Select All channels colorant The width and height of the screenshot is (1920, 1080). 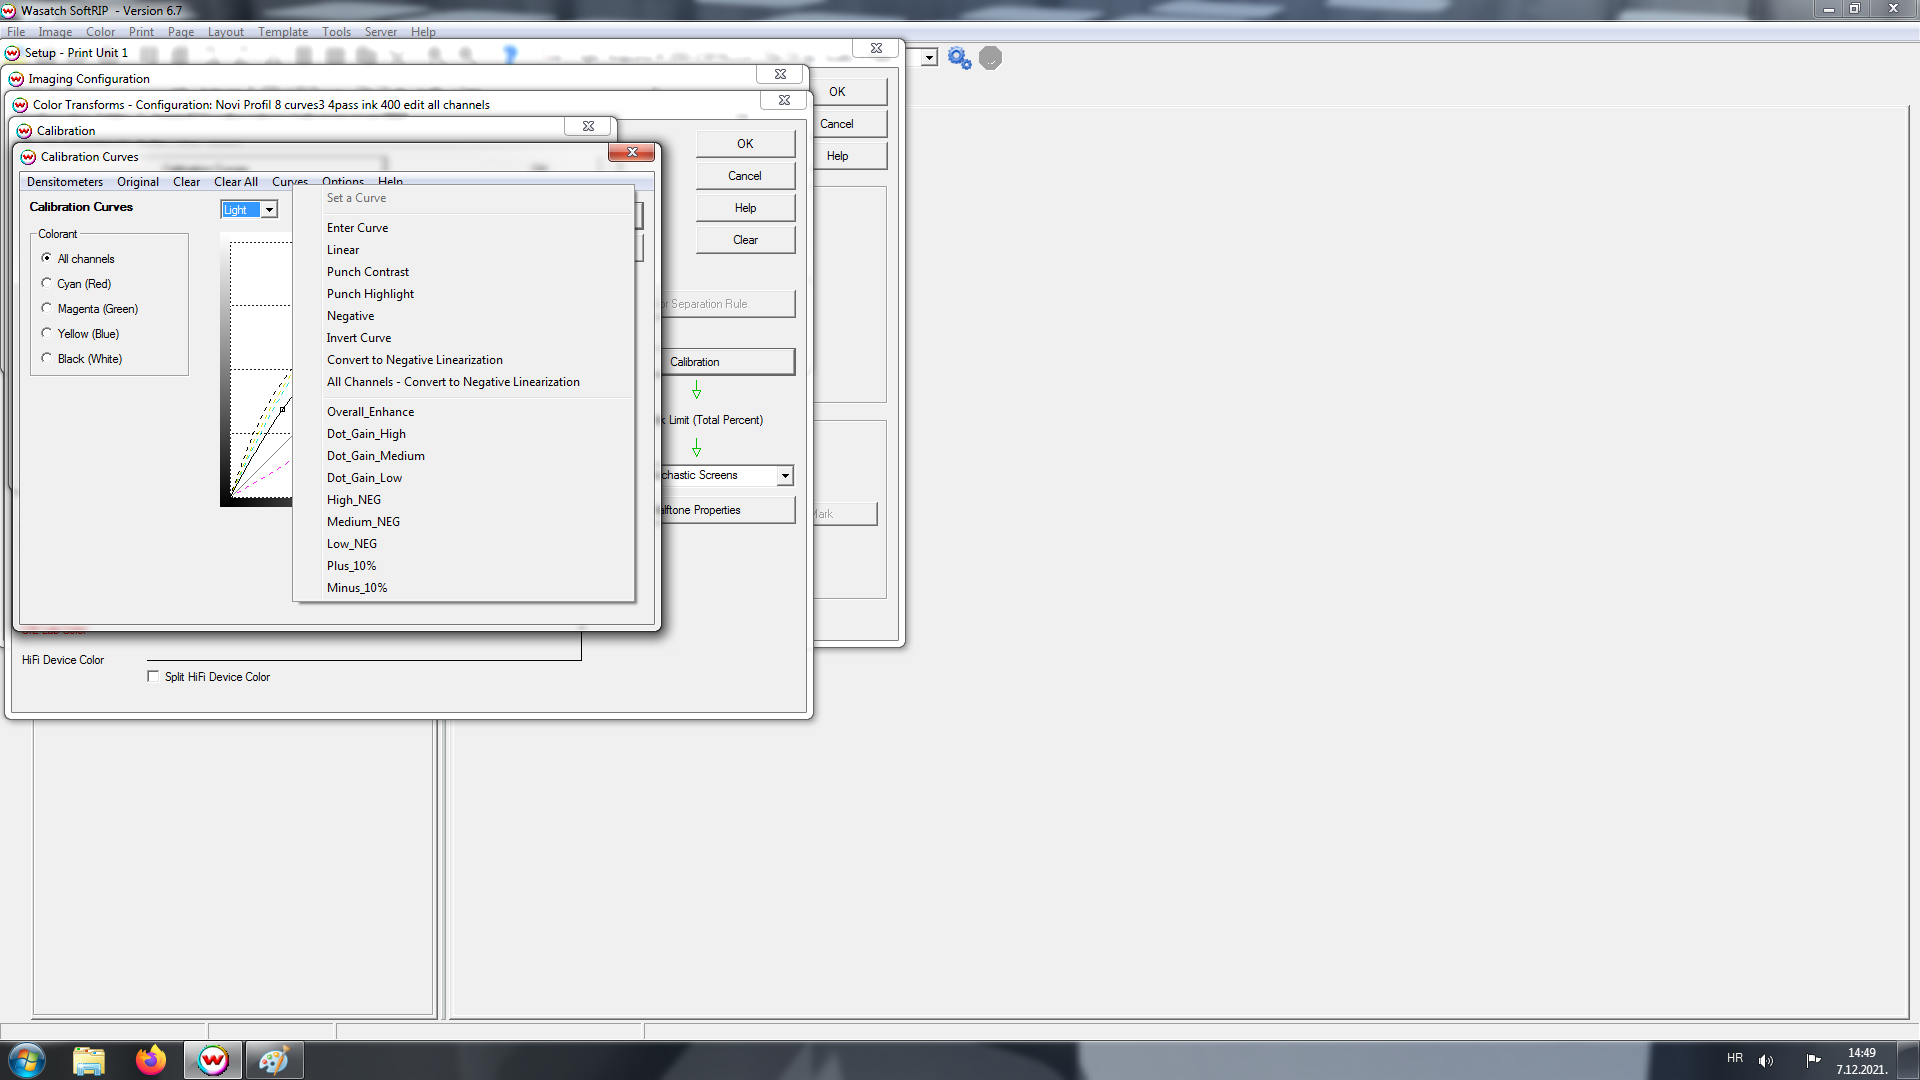[x=78, y=259]
